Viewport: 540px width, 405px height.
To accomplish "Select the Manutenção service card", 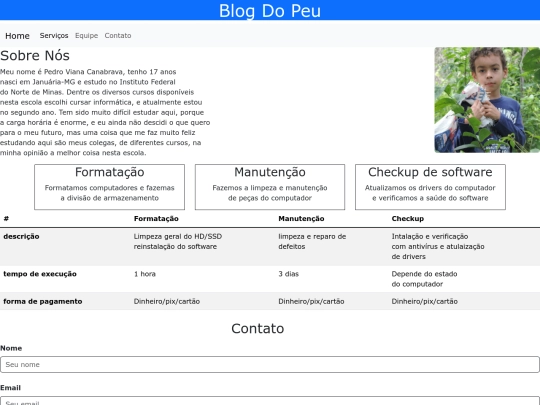I will (x=270, y=187).
